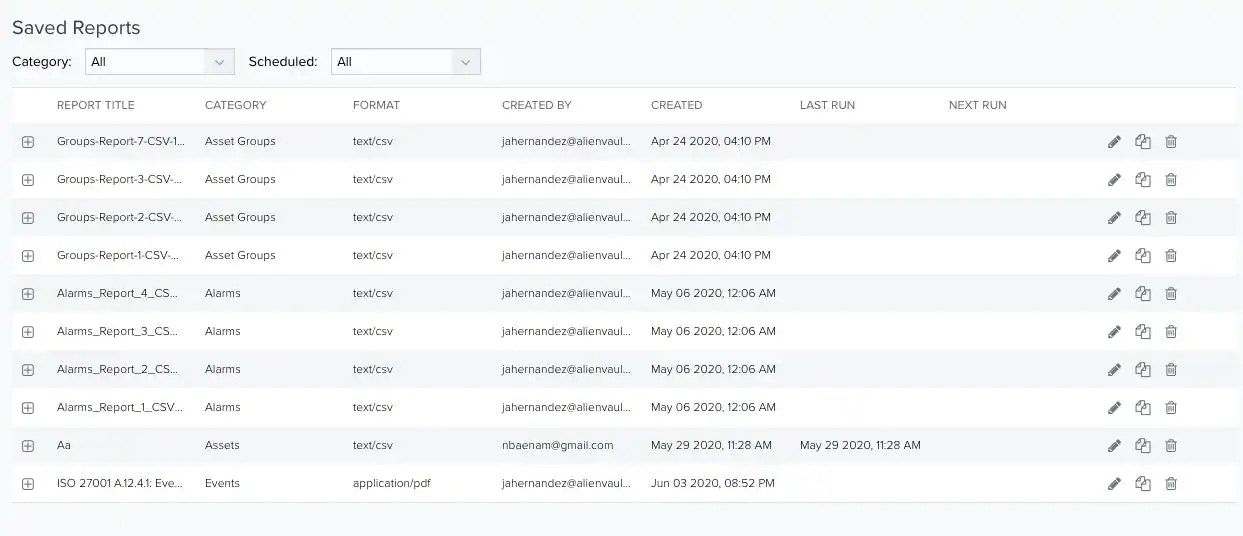This screenshot has width=1243, height=536.
Task: Trash the Alarms_Report_2 report
Action: click(1171, 370)
